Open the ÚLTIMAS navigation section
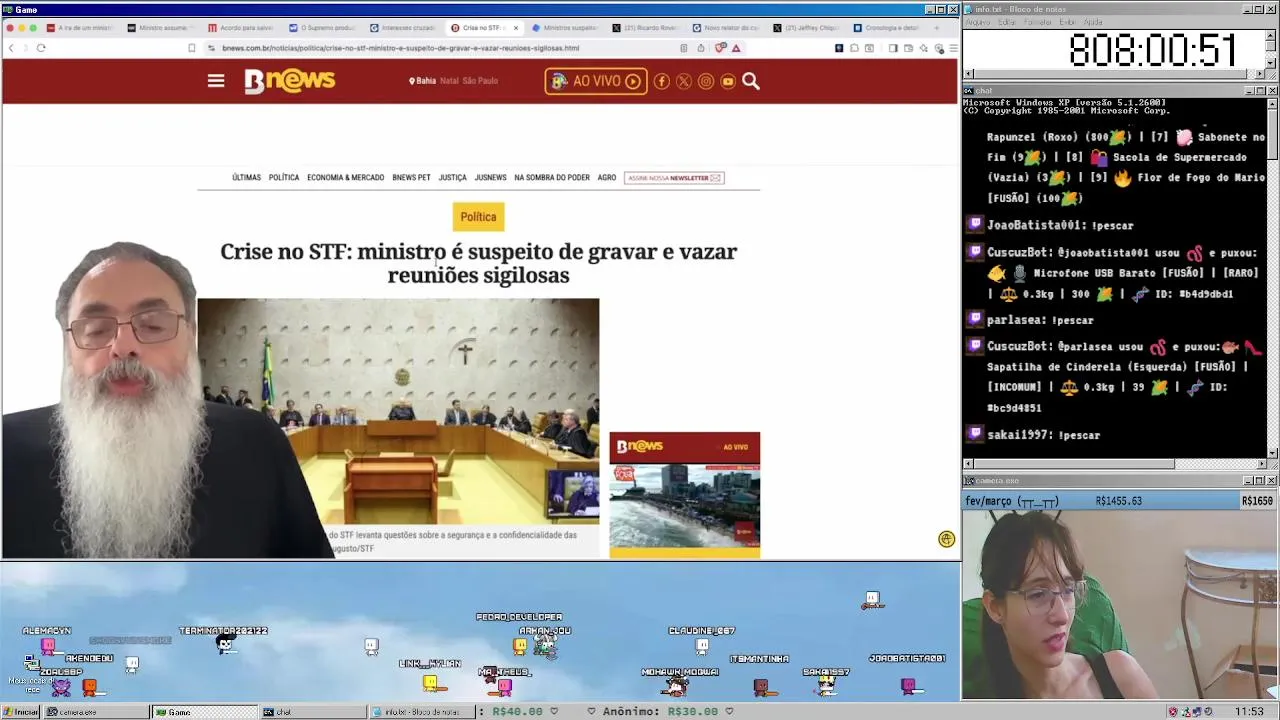1280x720 pixels. click(x=246, y=178)
